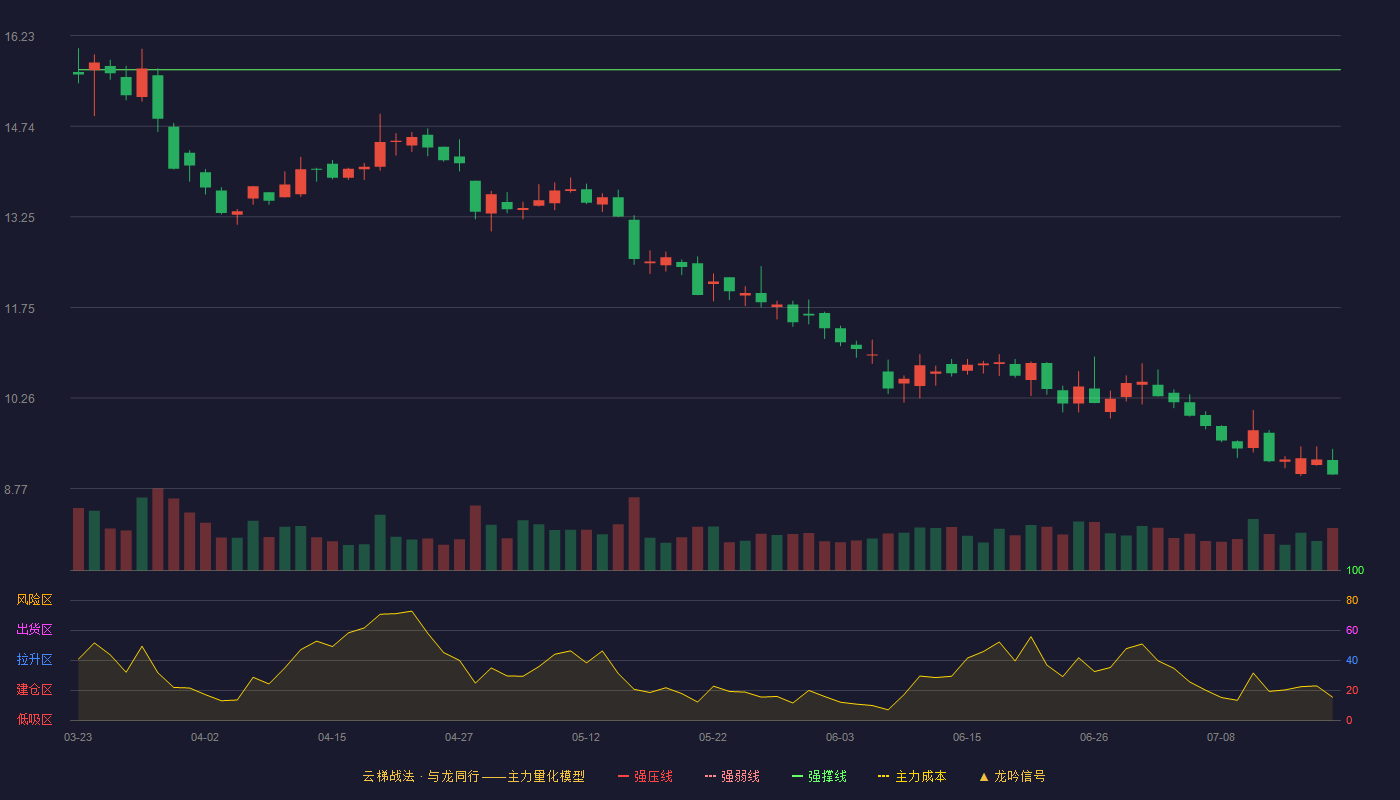Click the 13.25 price axis label
This screenshot has width=1400, height=800.
(x=19, y=218)
